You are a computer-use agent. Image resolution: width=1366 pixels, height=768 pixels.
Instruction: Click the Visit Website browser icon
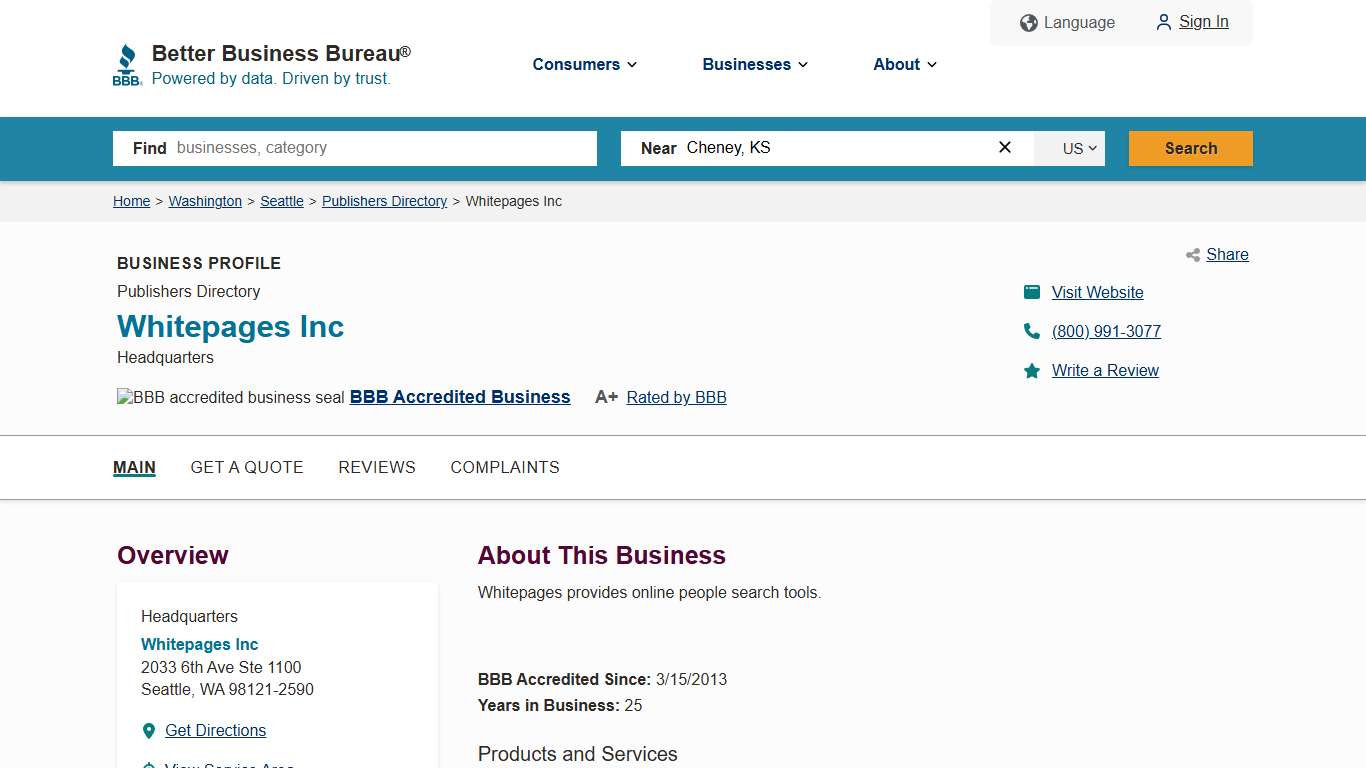click(x=1031, y=292)
